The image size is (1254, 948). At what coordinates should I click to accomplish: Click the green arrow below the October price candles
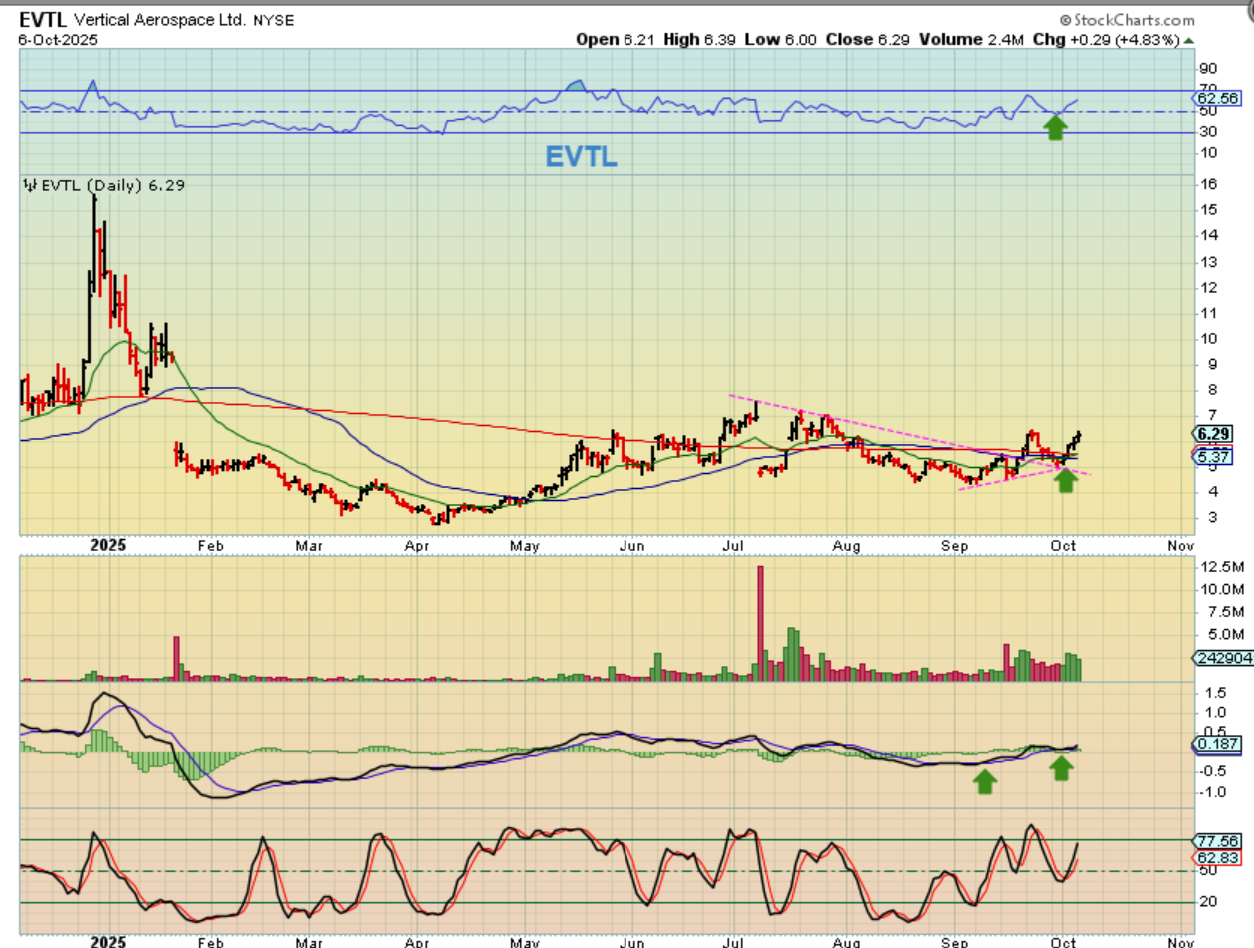[1066, 480]
